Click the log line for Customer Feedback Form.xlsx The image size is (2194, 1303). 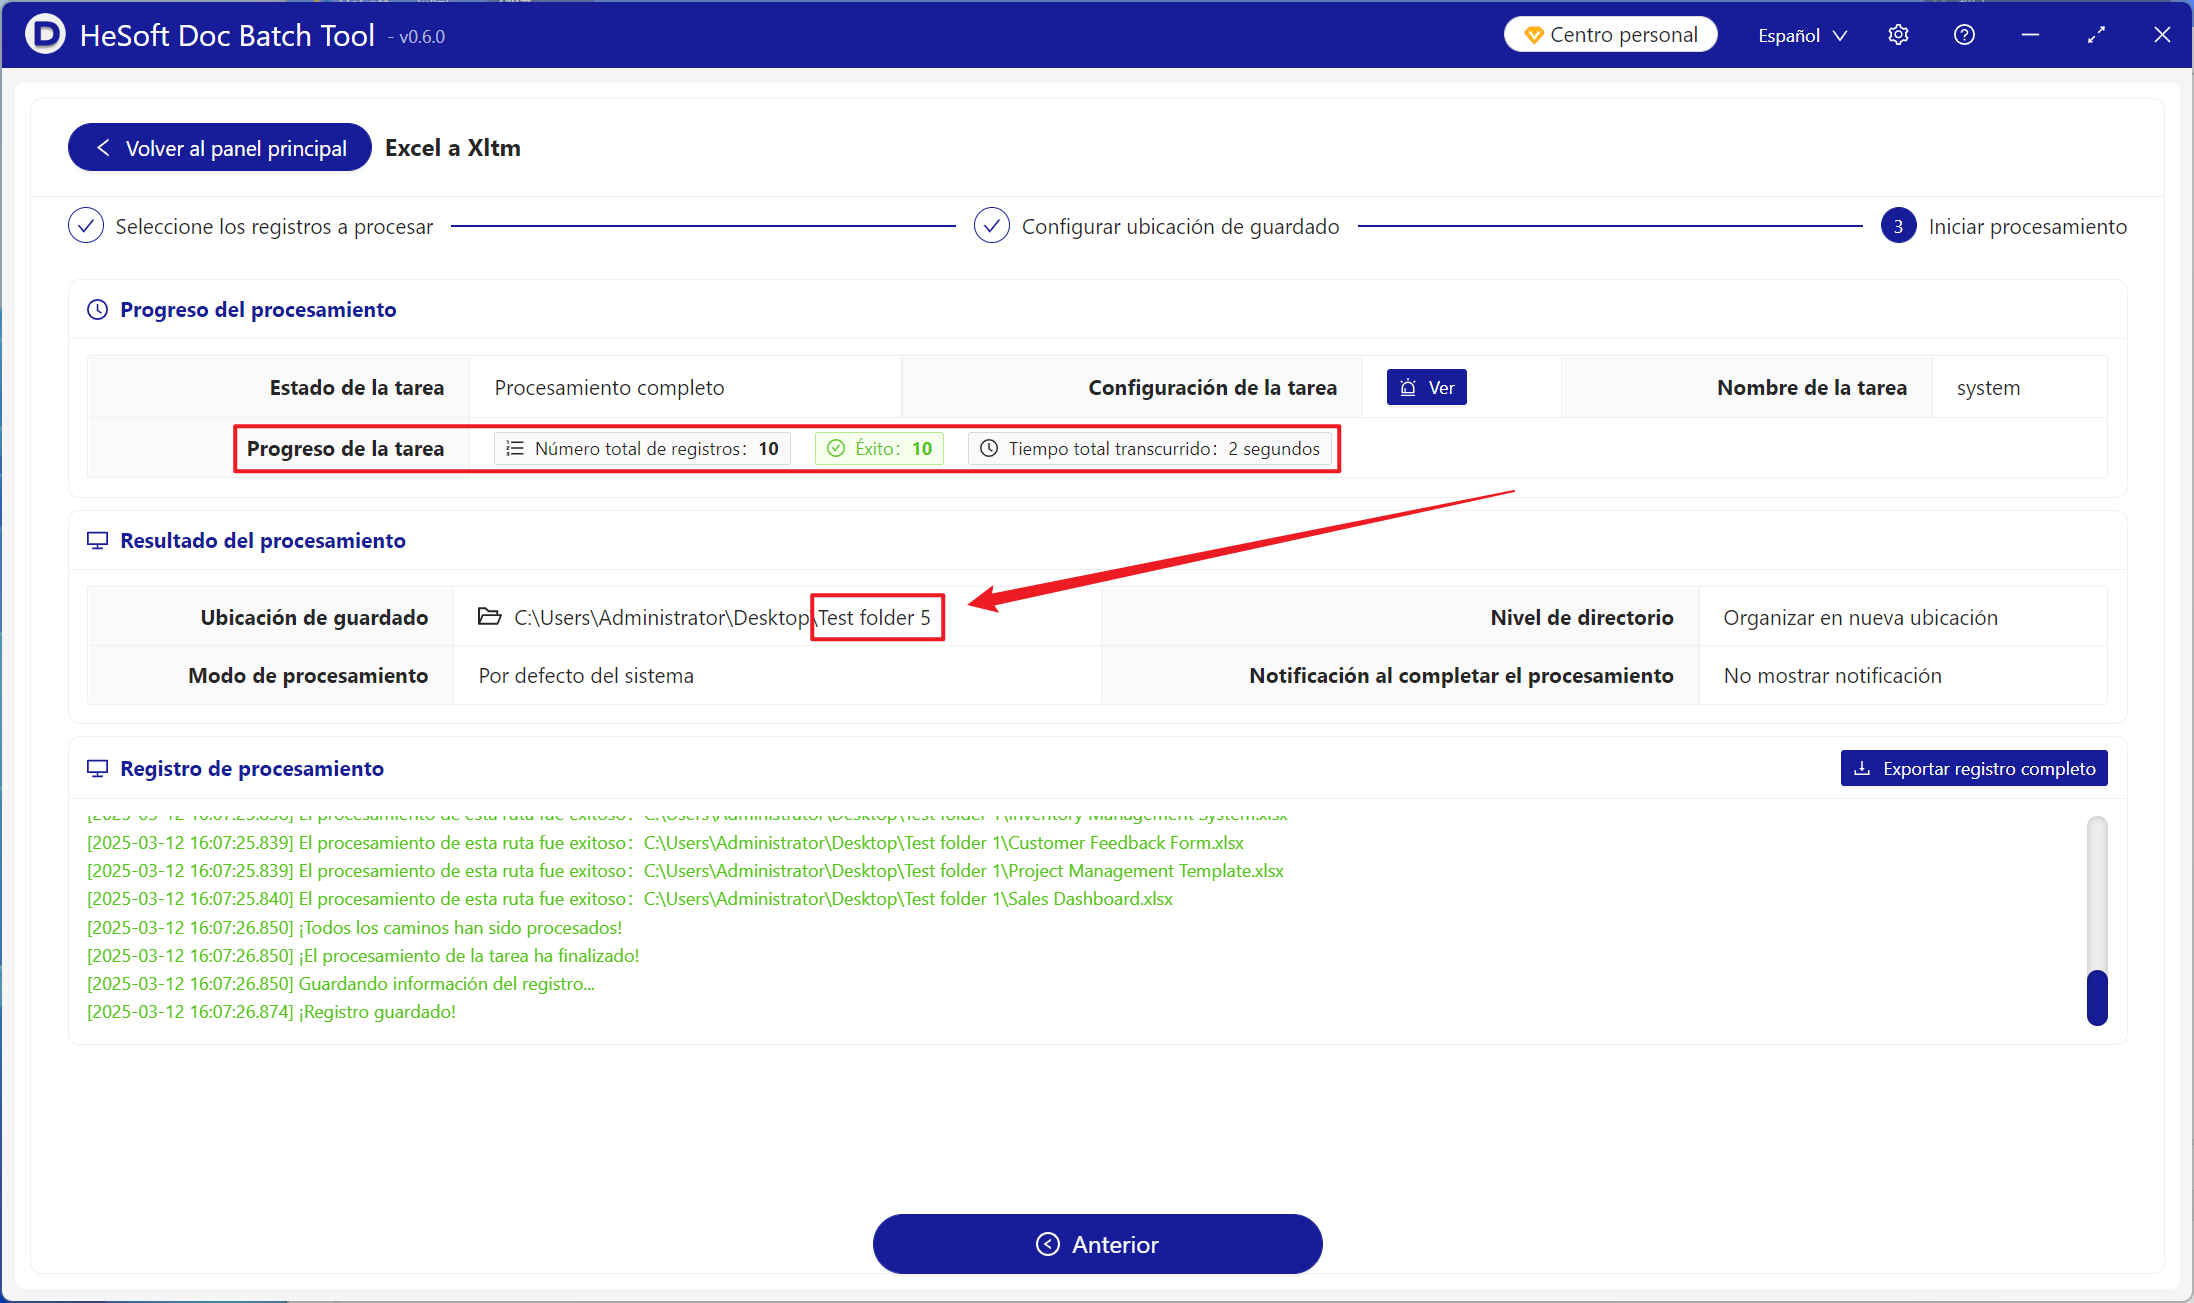665,843
